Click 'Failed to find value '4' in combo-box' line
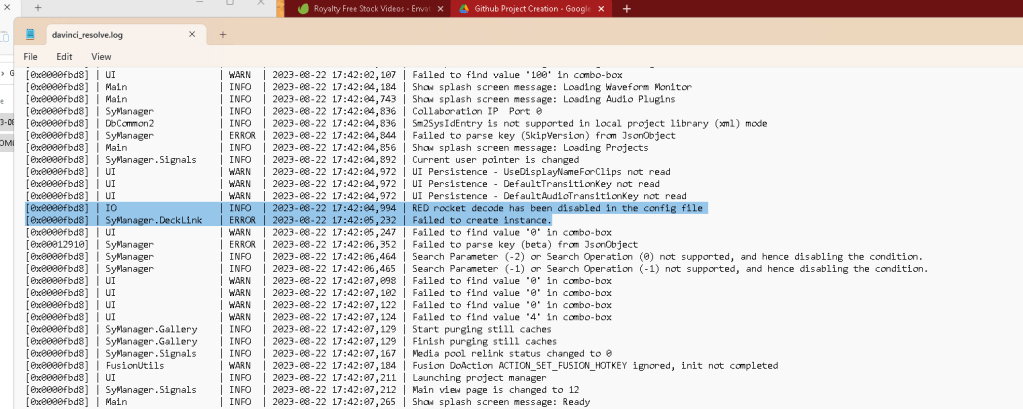Viewport: 1023px width, 409px height. 512,317
